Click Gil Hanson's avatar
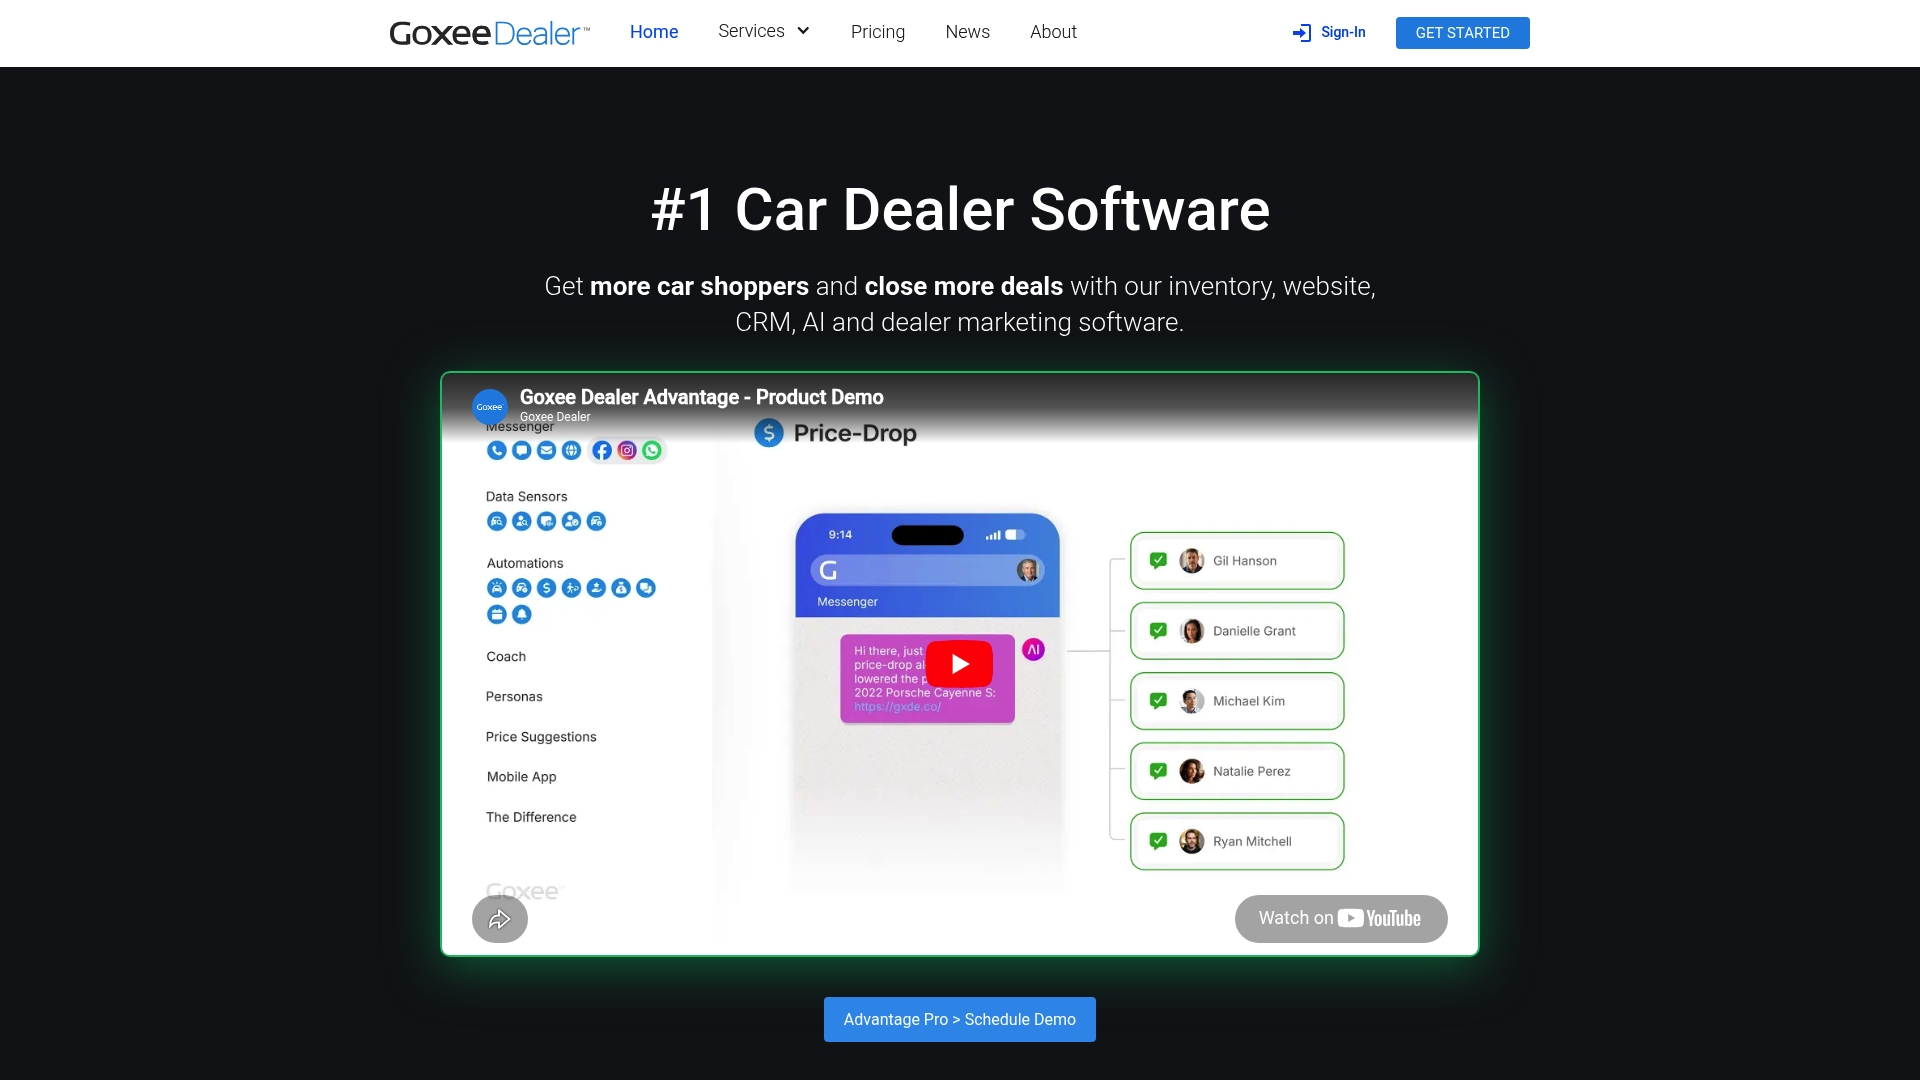Viewport: 1920px width, 1080px height. [1192, 561]
